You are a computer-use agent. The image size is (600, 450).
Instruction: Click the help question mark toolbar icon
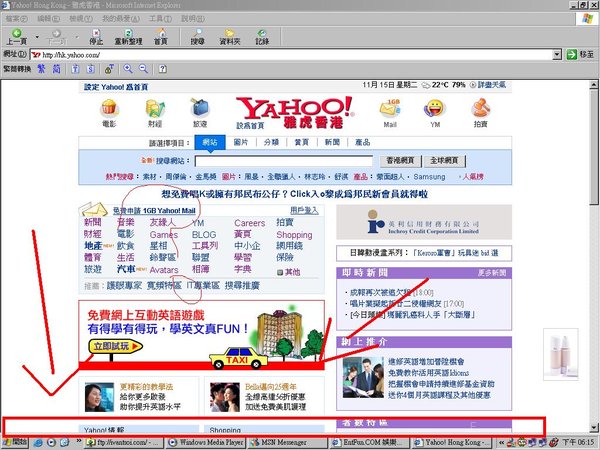tap(163, 69)
